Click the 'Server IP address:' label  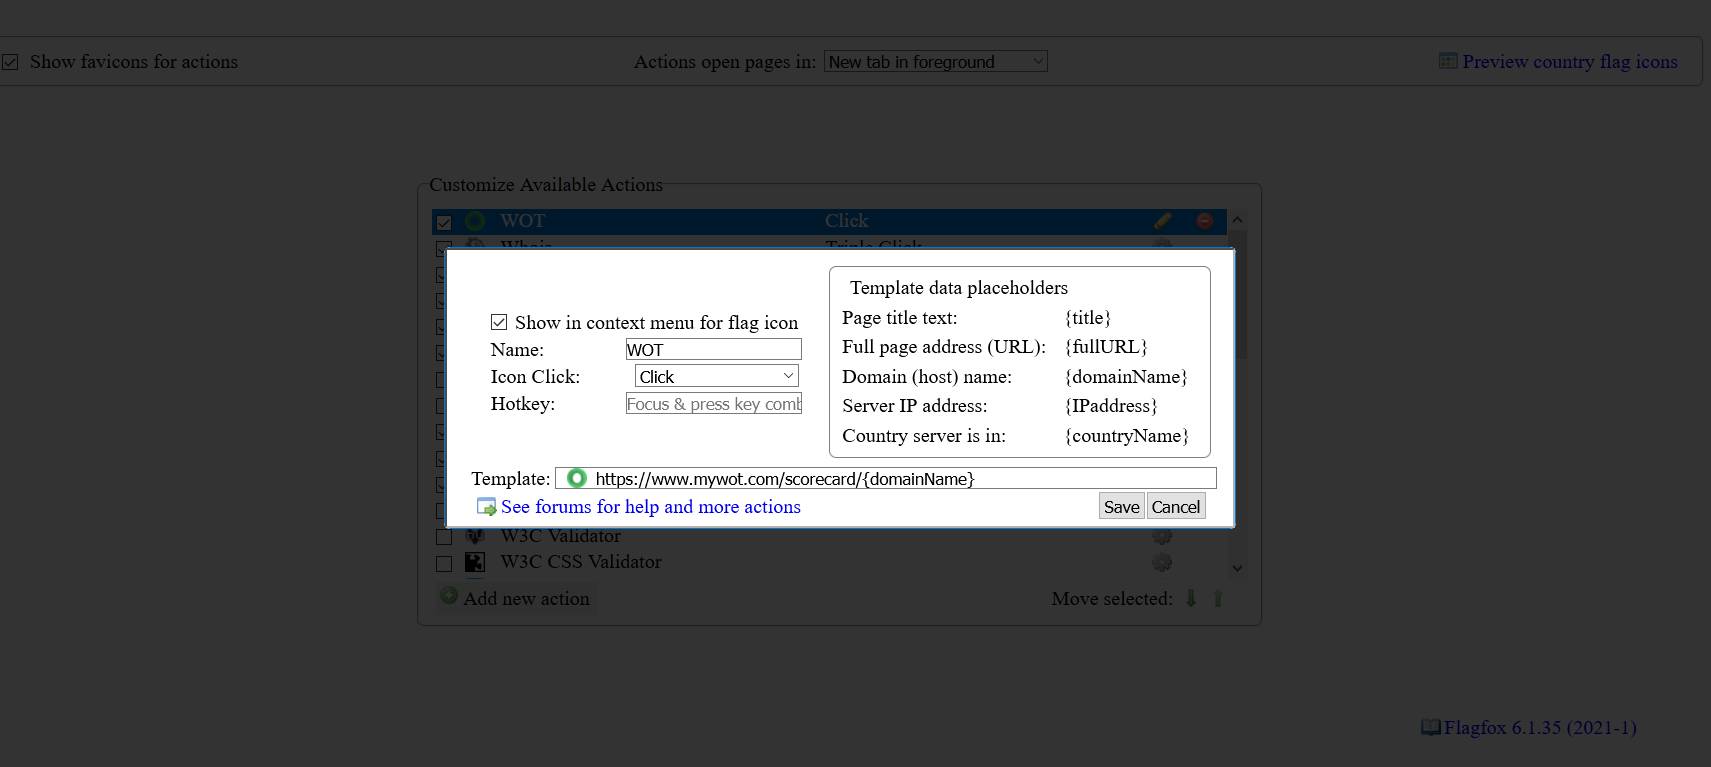[915, 406]
